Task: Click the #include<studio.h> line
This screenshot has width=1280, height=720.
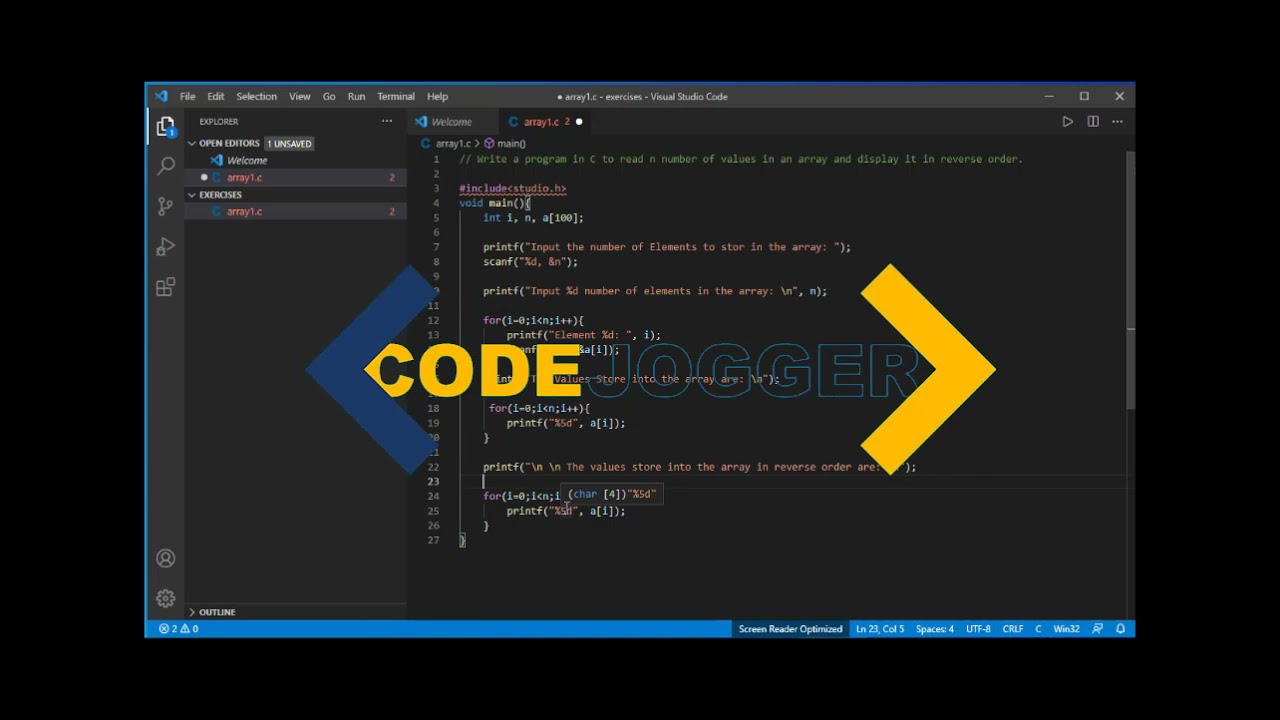Action: tap(513, 188)
